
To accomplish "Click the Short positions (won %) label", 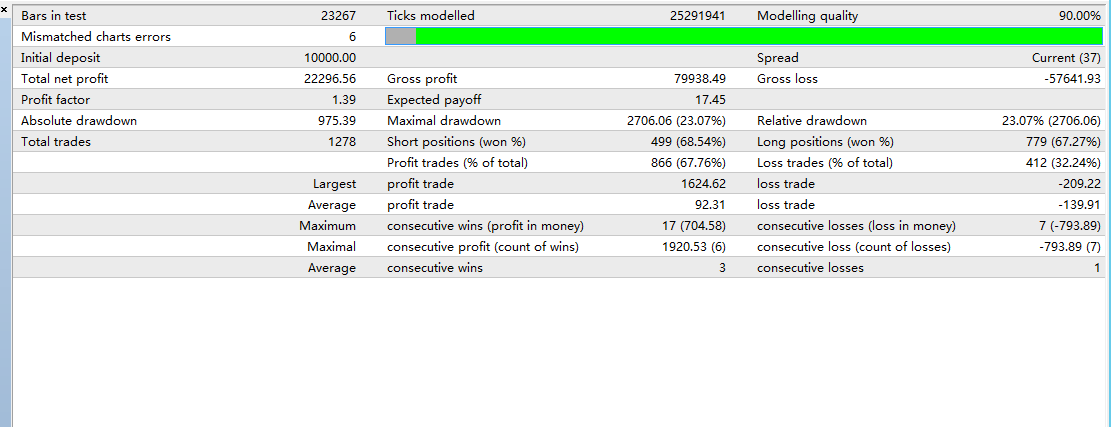I will [x=456, y=142].
